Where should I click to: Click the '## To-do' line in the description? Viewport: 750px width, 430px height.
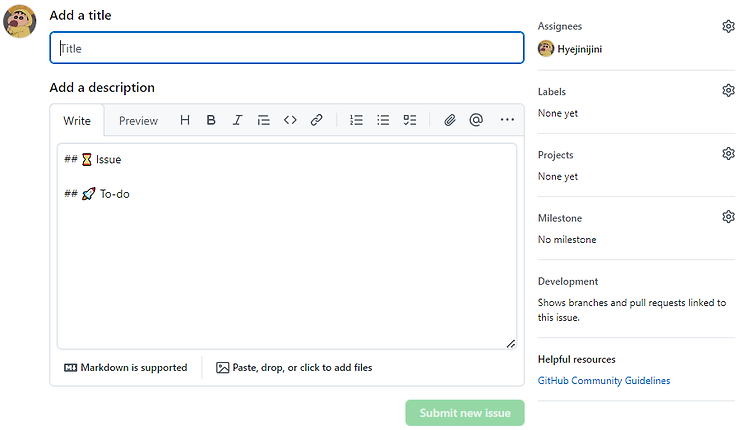click(x=97, y=194)
